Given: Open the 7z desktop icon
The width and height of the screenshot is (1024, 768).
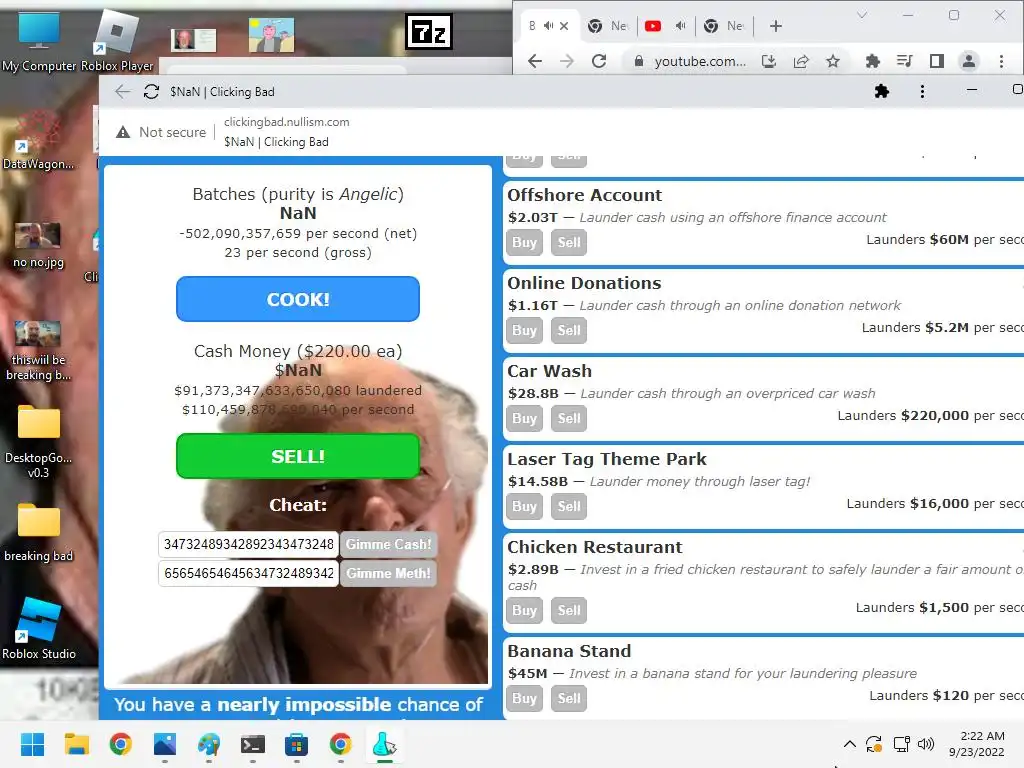Looking at the screenshot, I should point(428,31).
